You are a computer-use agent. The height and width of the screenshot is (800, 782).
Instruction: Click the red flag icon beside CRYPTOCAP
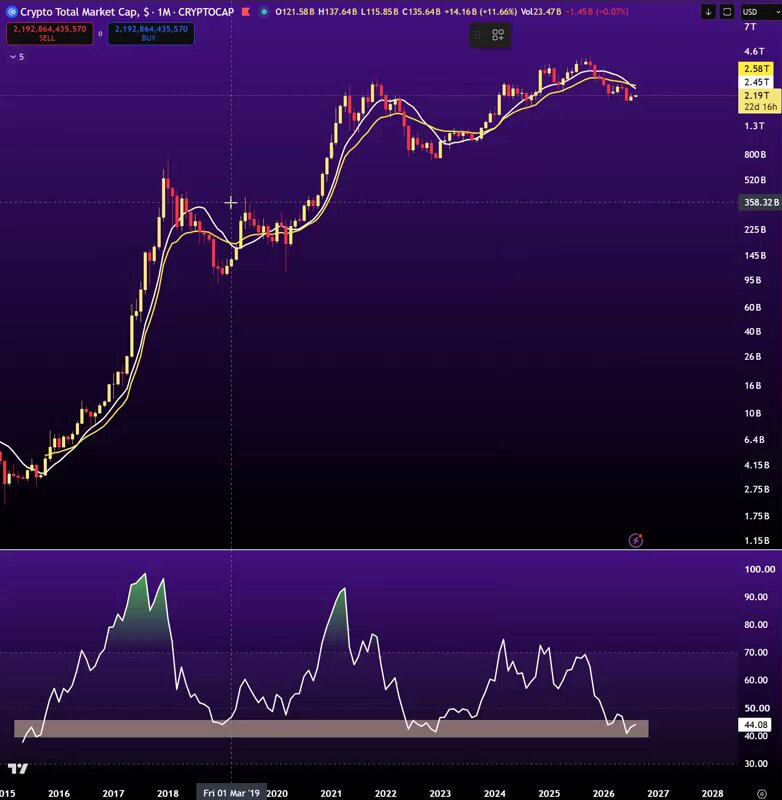(x=245, y=12)
